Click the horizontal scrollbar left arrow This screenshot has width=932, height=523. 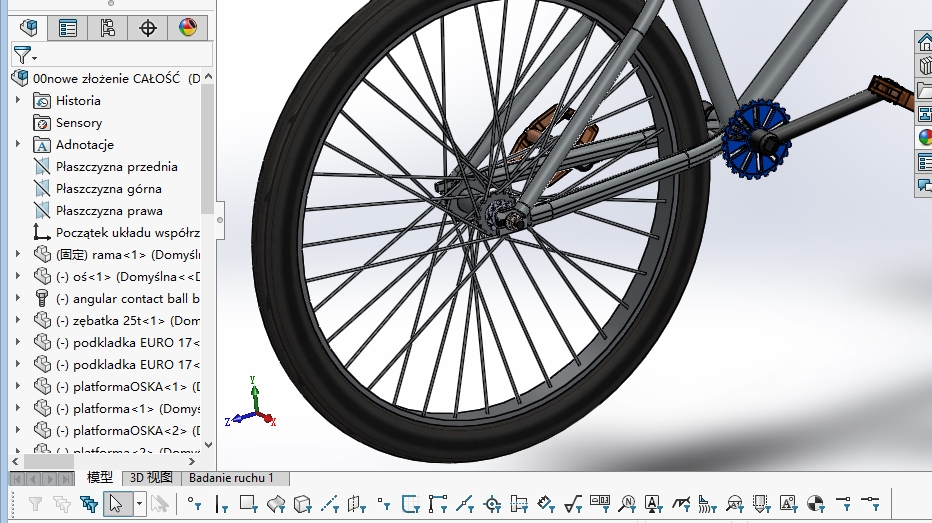click(x=15, y=461)
